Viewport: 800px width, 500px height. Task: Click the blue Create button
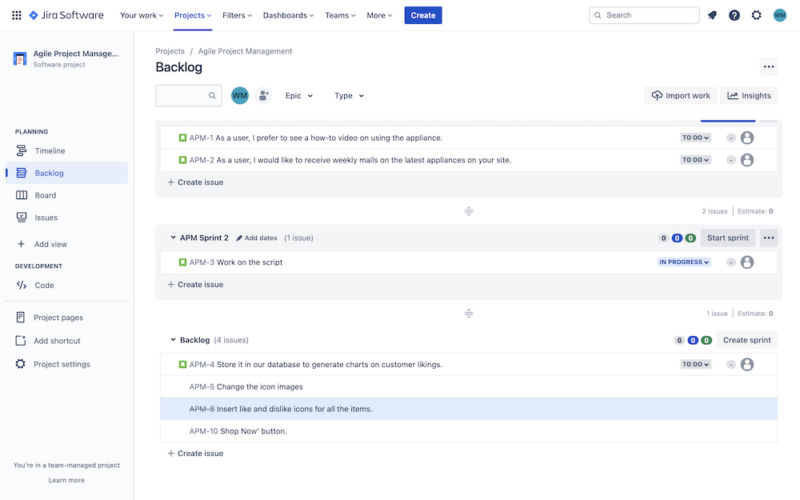click(x=423, y=15)
